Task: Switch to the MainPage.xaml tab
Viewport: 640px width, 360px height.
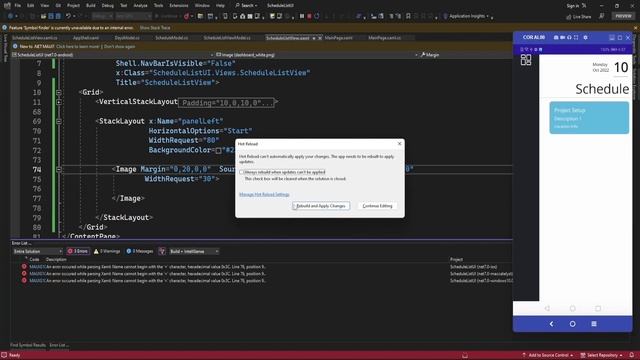Action: (339, 38)
